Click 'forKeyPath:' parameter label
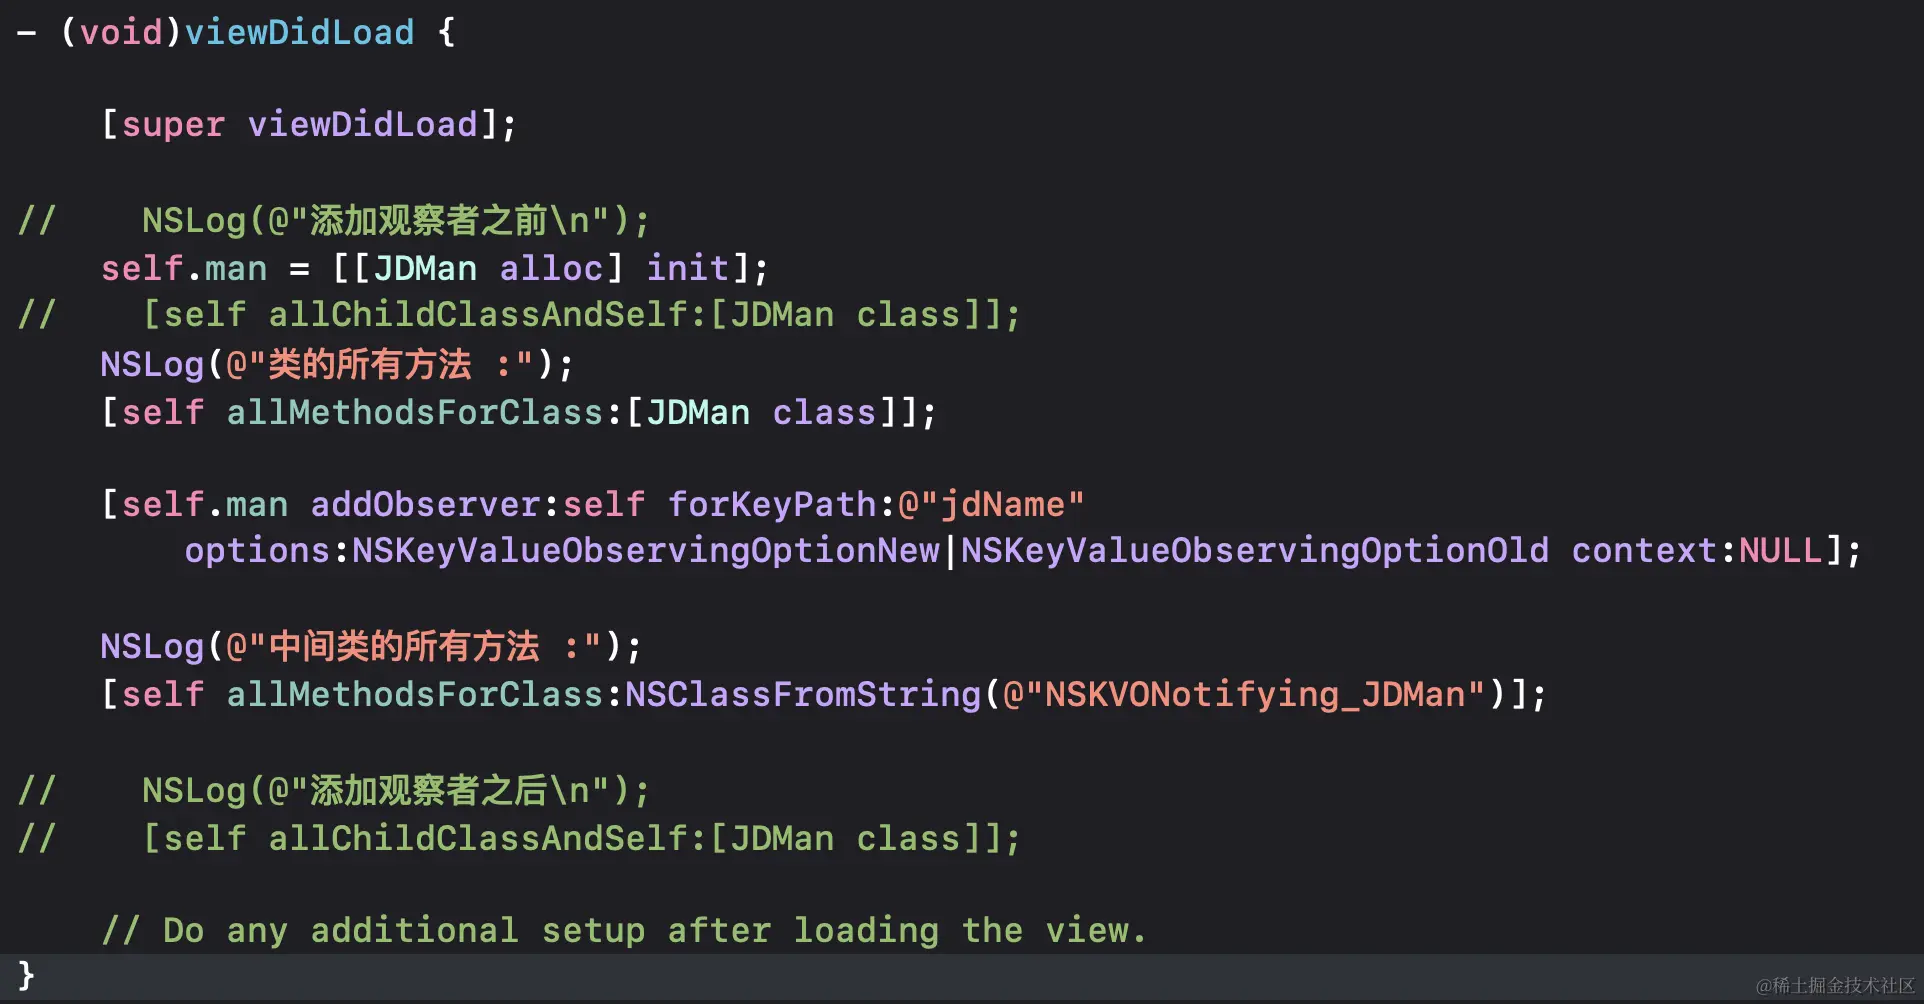This screenshot has height=1004, width=1924. [782, 504]
